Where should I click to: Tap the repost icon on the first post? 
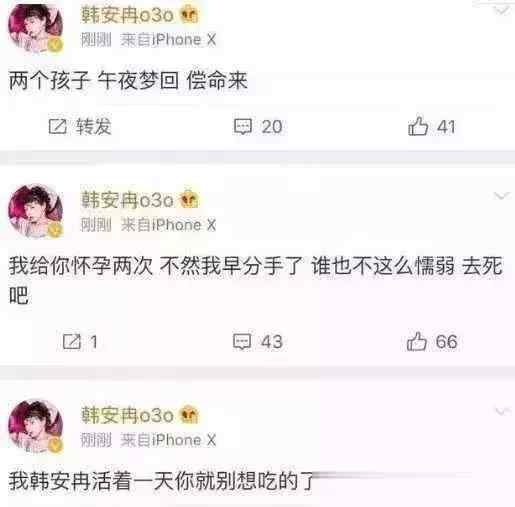pyautogui.click(x=58, y=127)
